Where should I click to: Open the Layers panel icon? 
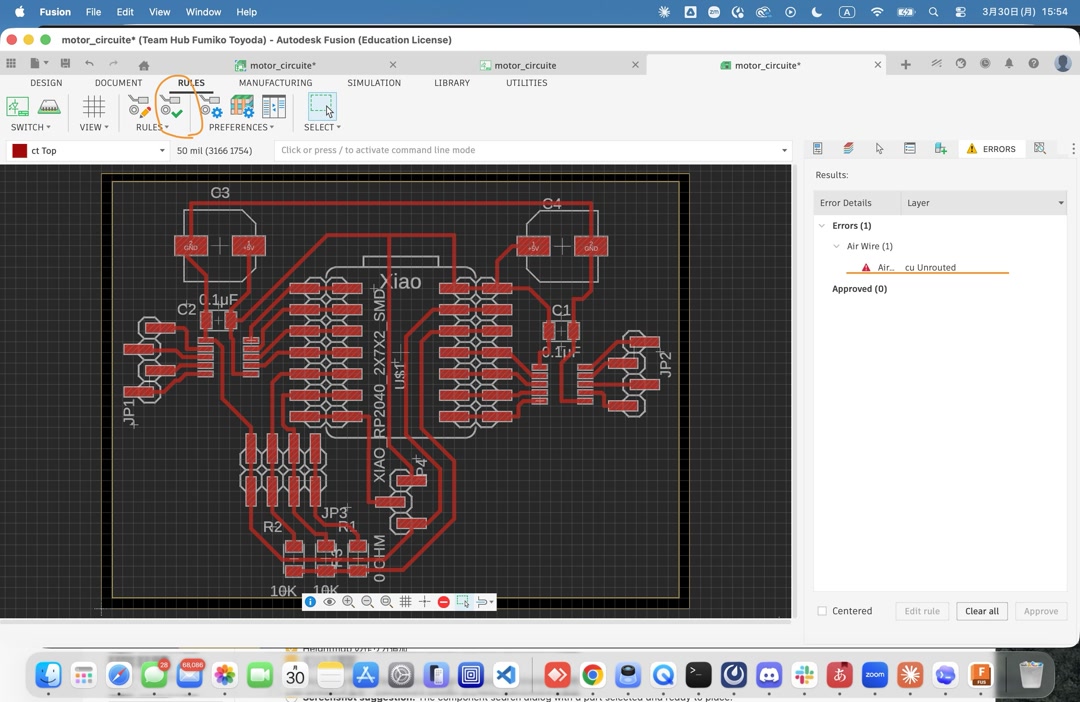848,148
